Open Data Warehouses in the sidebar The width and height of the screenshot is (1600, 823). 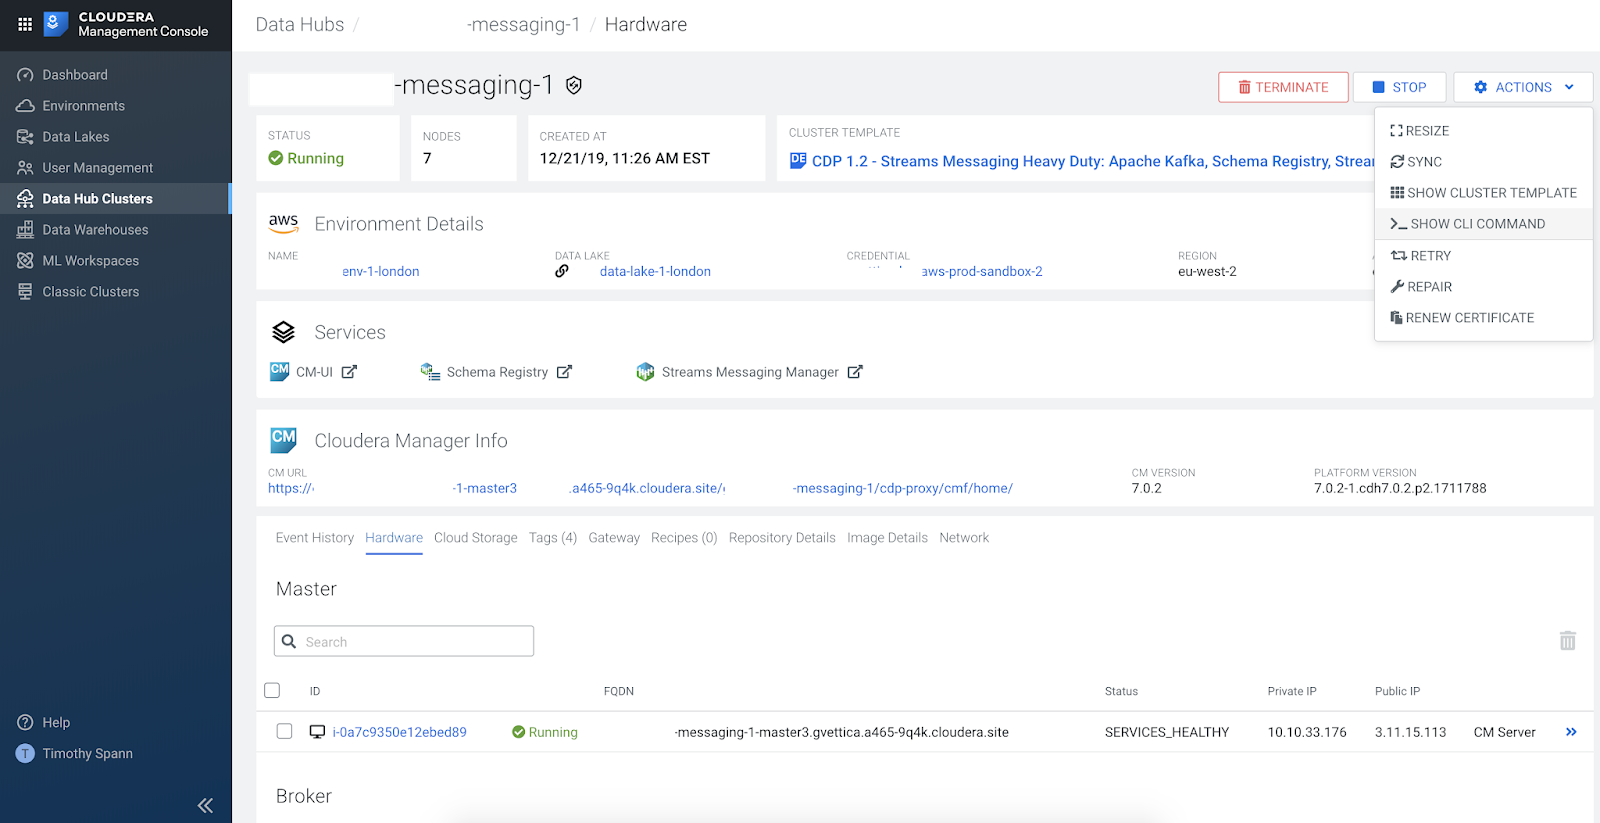95,230
